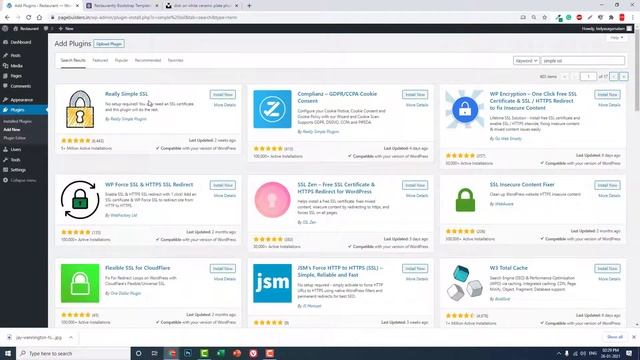This screenshot has height=360, width=640.
Task: Install WP Force SSL & HTTPS Redirect
Action: point(222,185)
